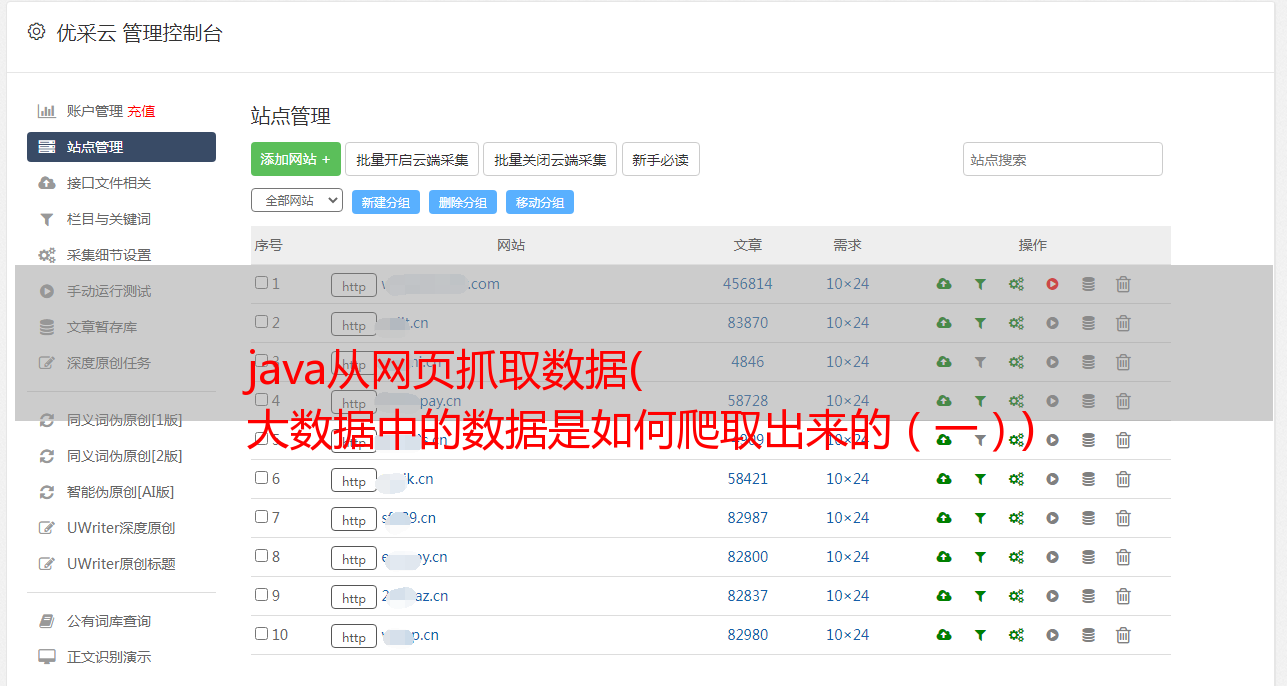Open 公有词库查询 in the sidebar
The width and height of the screenshot is (1287, 686).
pos(109,621)
